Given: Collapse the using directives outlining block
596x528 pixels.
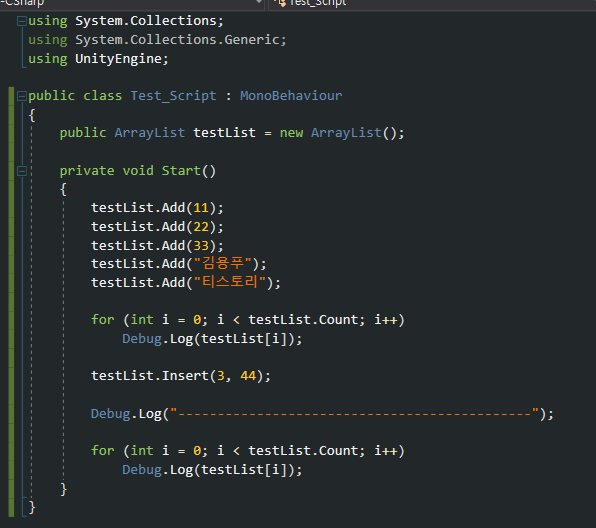Looking at the screenshot, I should (x=22, y=21).
